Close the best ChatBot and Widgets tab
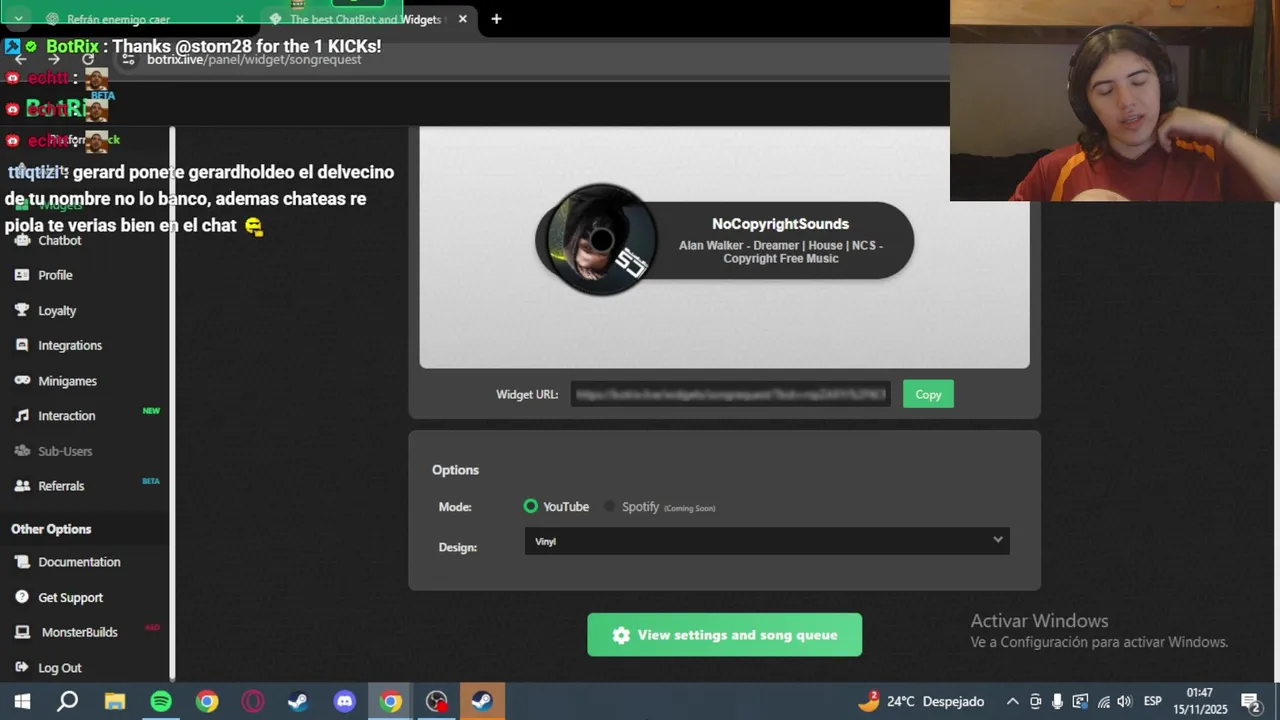 click(462, 19)
